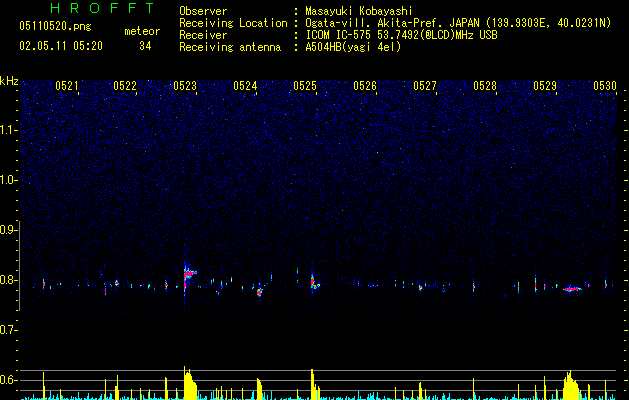Click the ICOM IC-575 receiver text
Image resolution: width=629 pixels, height=400 pixels.
pyautogui.click(x=401, y=35)
